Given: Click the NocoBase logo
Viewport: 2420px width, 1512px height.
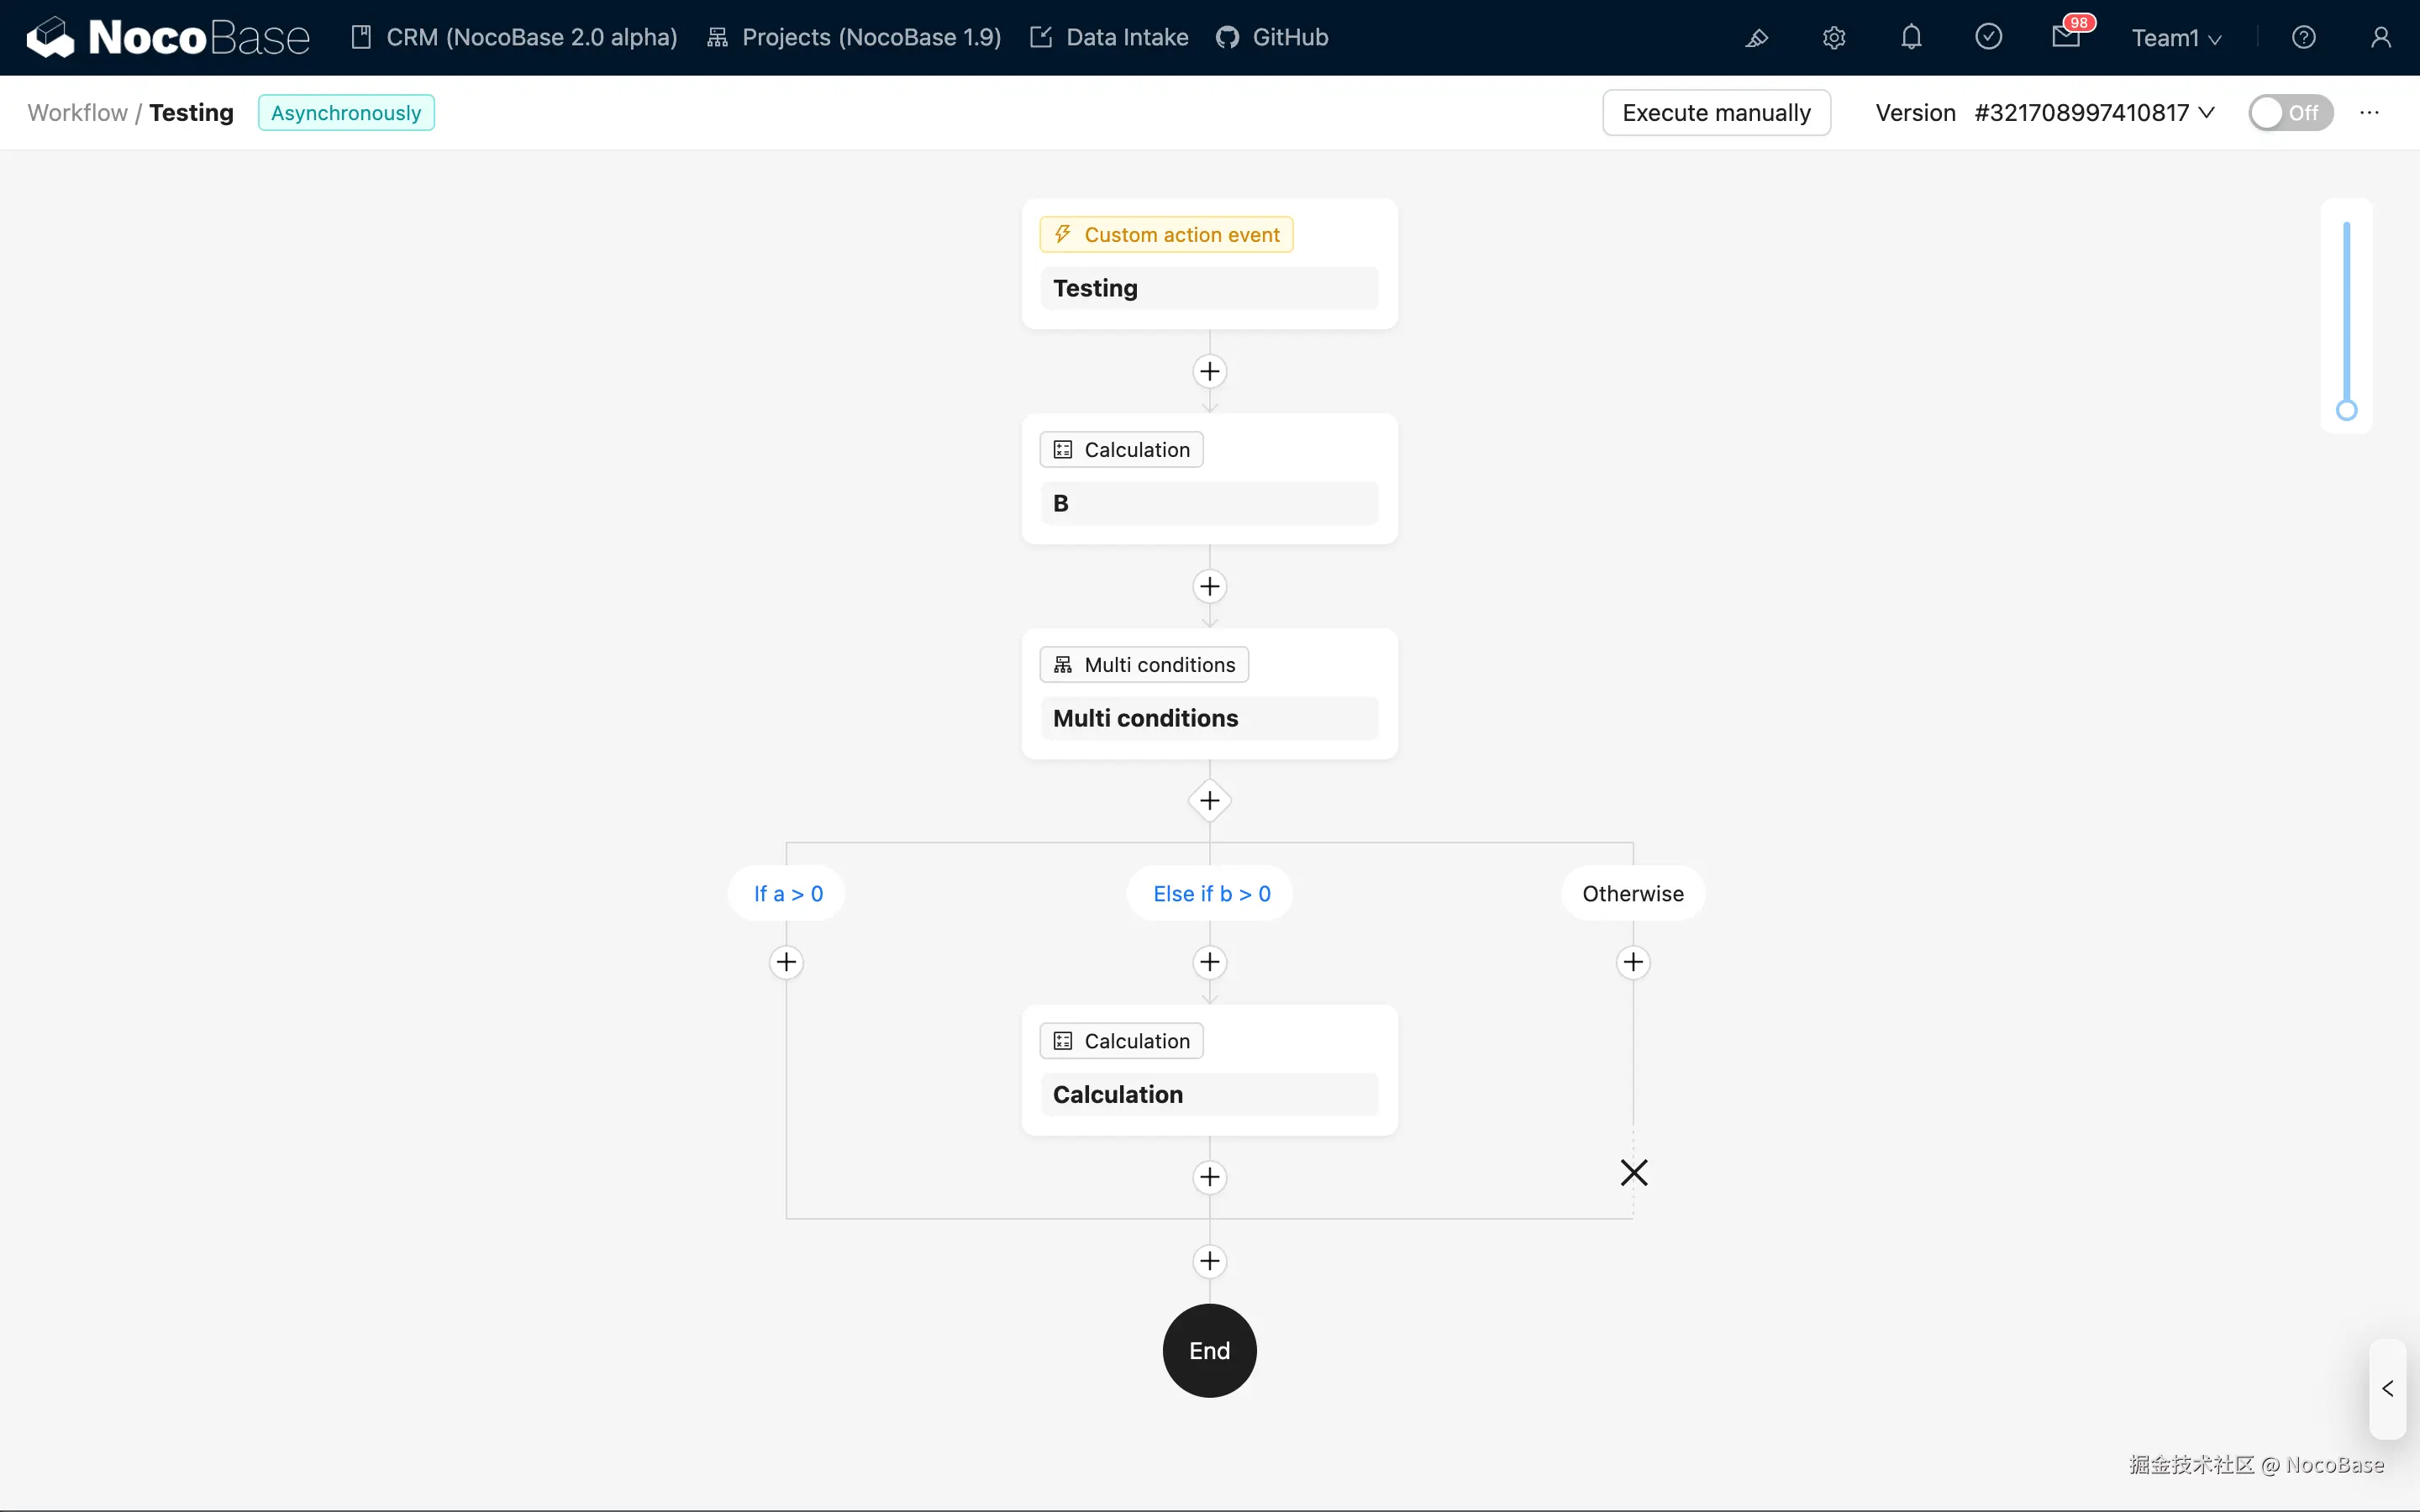Looking at the screenshot, I should coord(168,38).
